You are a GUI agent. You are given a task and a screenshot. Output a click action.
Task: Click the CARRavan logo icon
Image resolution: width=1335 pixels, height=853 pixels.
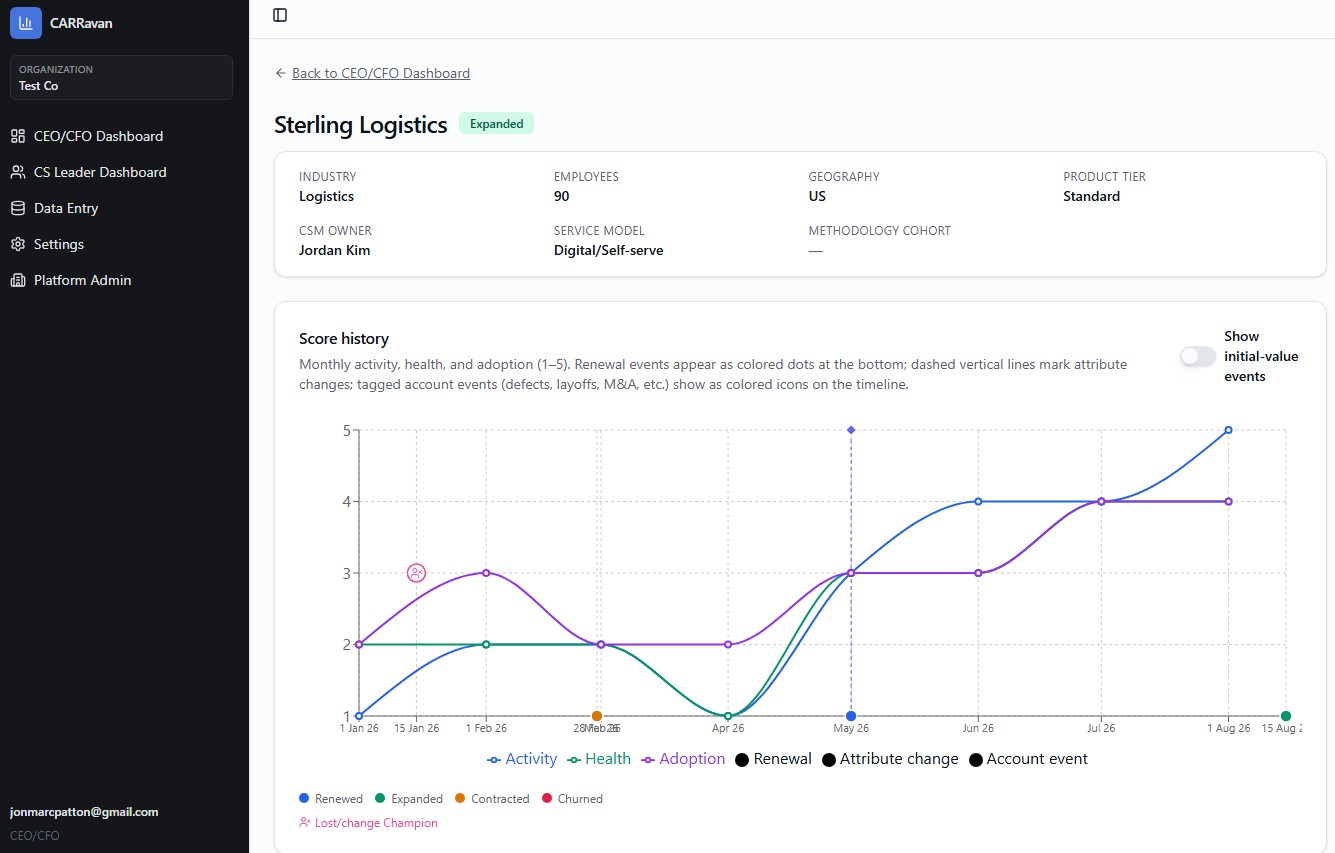point(26,22)
